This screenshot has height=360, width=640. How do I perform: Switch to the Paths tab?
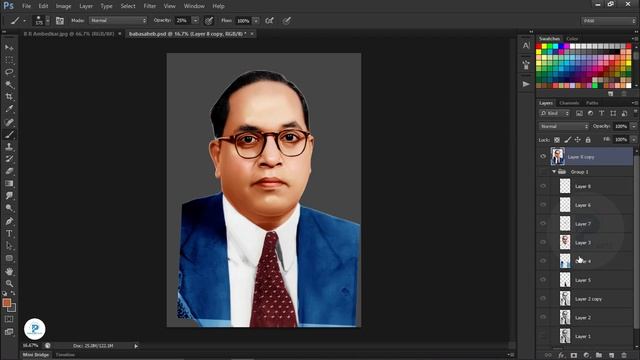pyautogui.click(x=592, y=103)
